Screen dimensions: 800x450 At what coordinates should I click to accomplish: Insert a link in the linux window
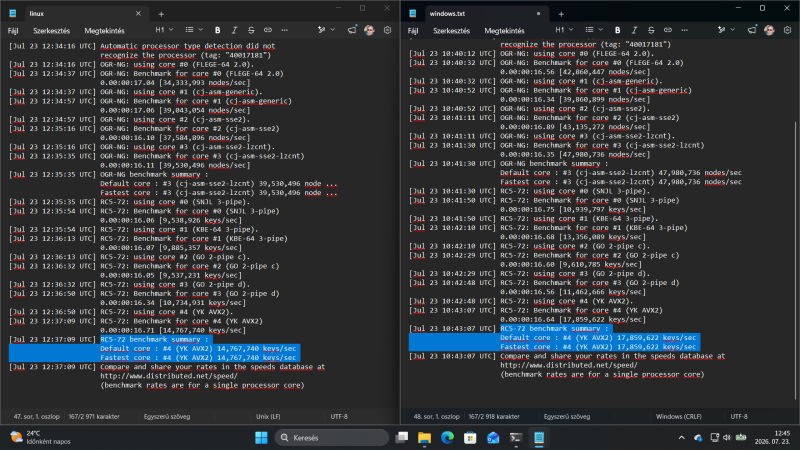click(x=268, y=30)
